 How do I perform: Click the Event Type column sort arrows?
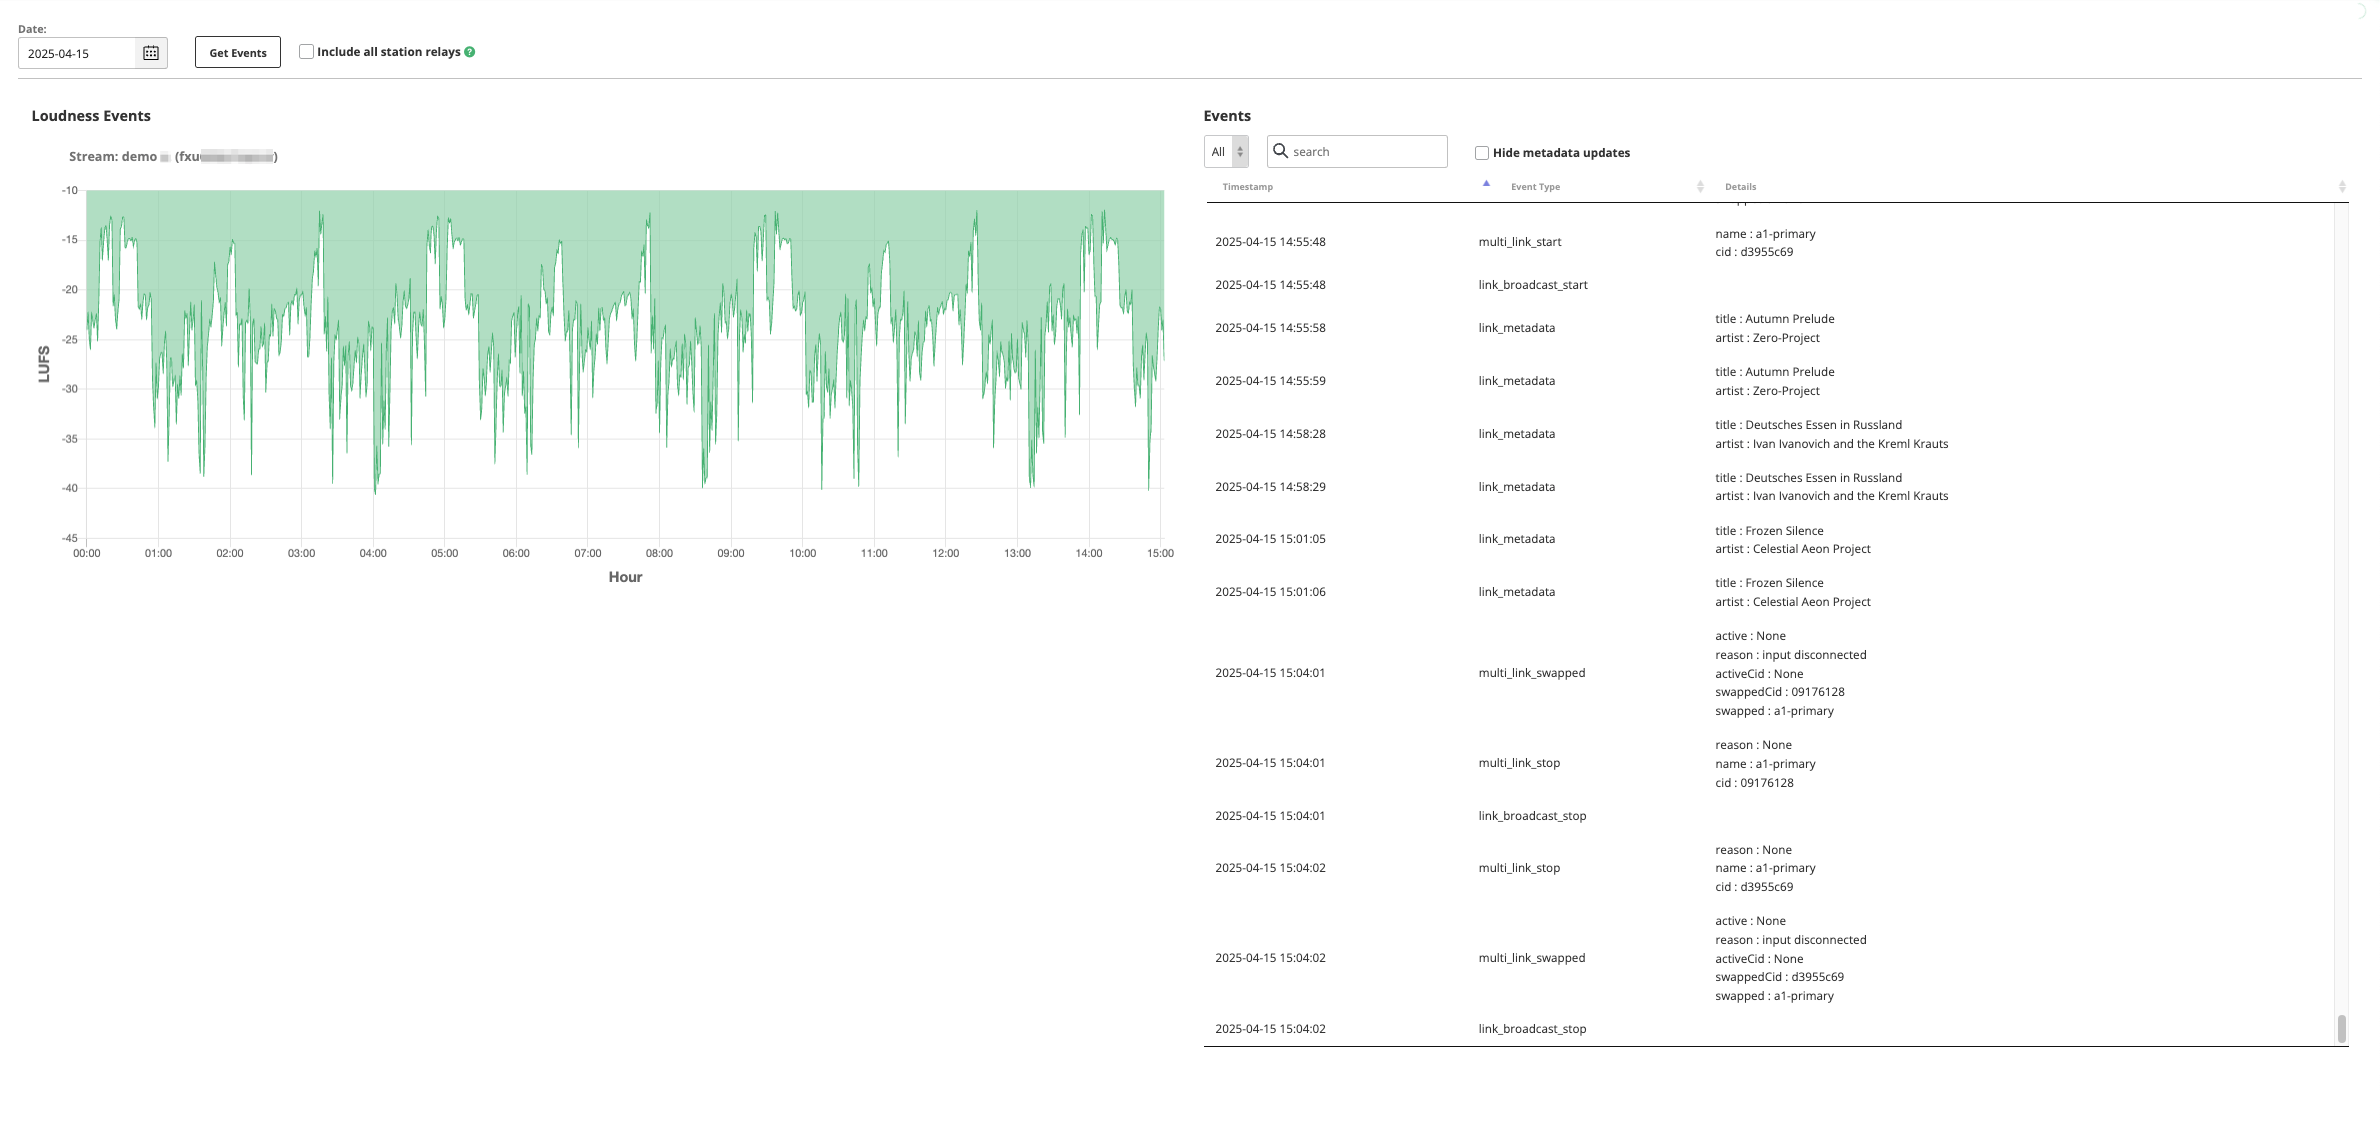pos(1700,187)
